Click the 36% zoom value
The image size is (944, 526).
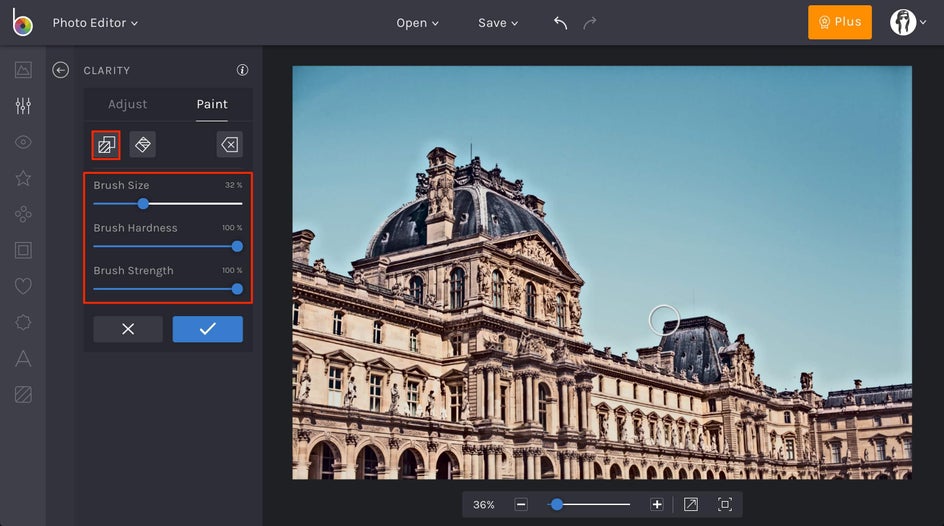click(483, 505)
